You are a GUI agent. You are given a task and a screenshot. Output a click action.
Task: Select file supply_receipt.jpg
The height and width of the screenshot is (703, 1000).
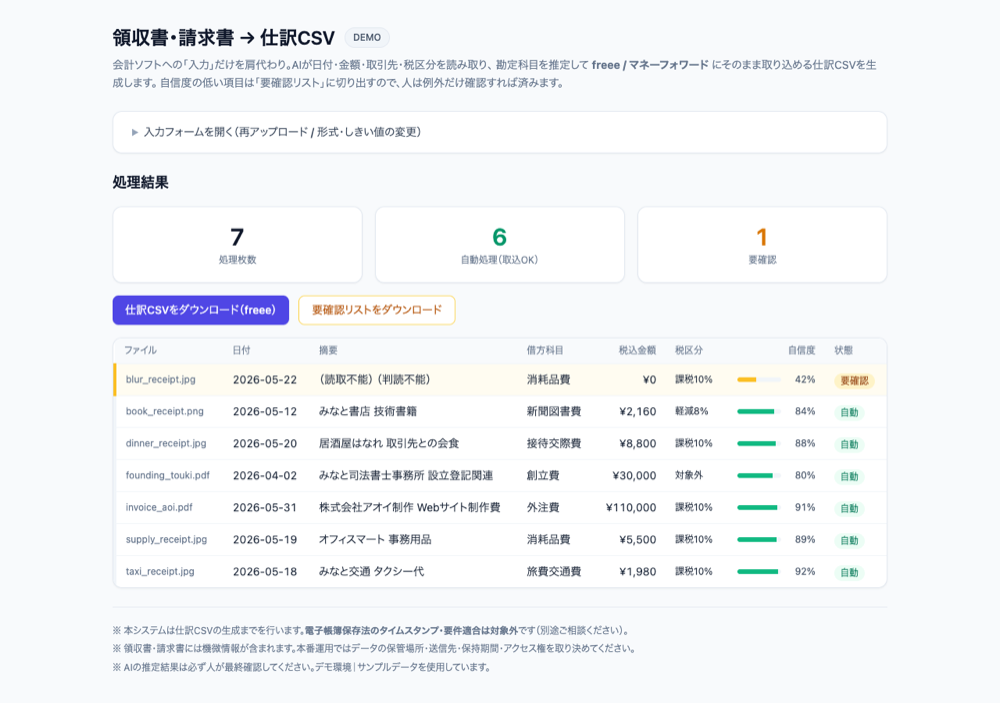[166, 539]
